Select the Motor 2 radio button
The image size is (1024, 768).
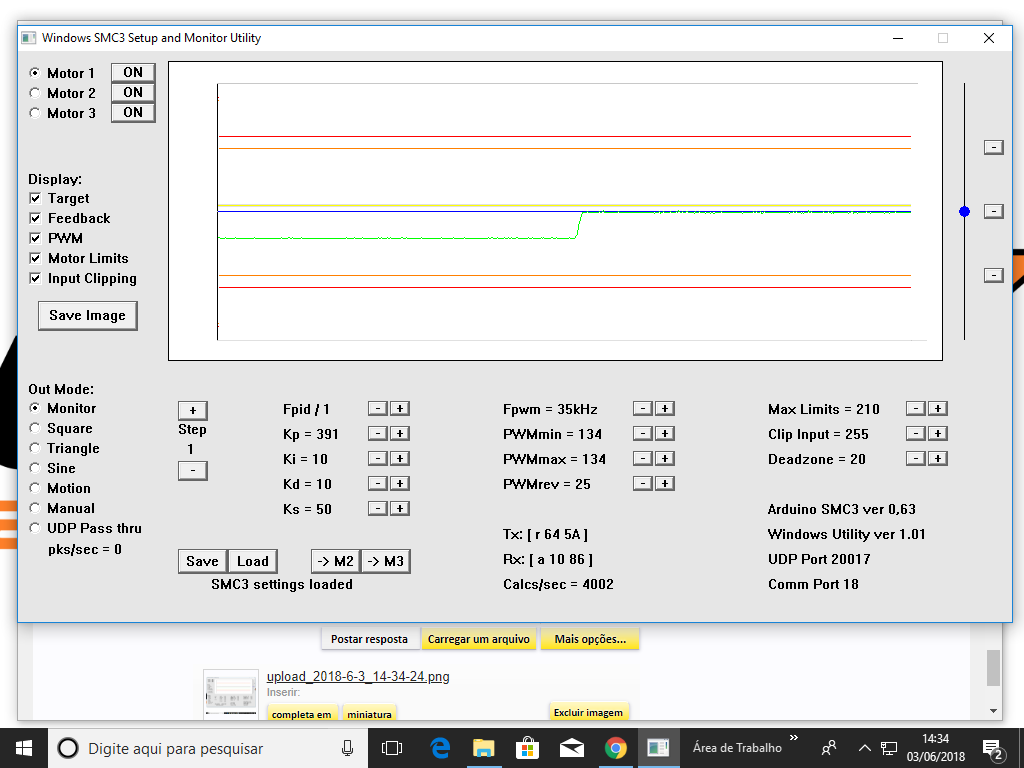(36, 93)
